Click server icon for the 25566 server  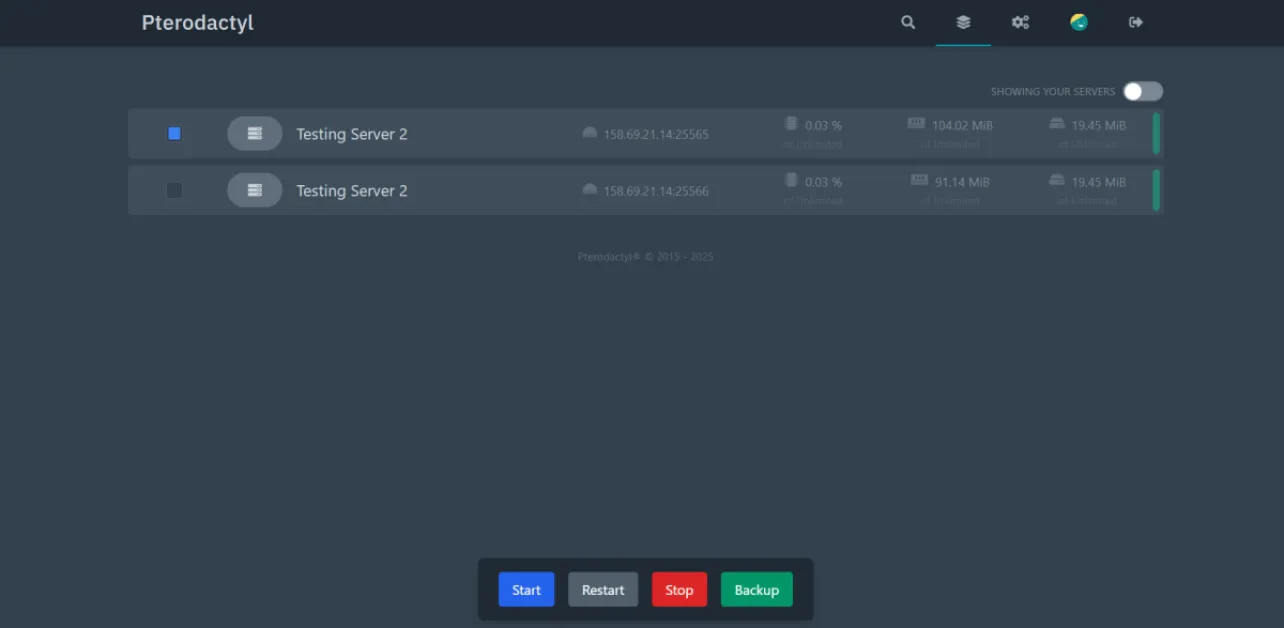[255, 190]
